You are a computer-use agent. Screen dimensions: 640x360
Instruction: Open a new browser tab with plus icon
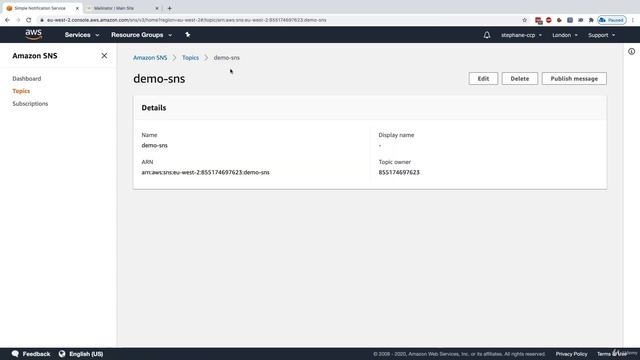[169, 8]
